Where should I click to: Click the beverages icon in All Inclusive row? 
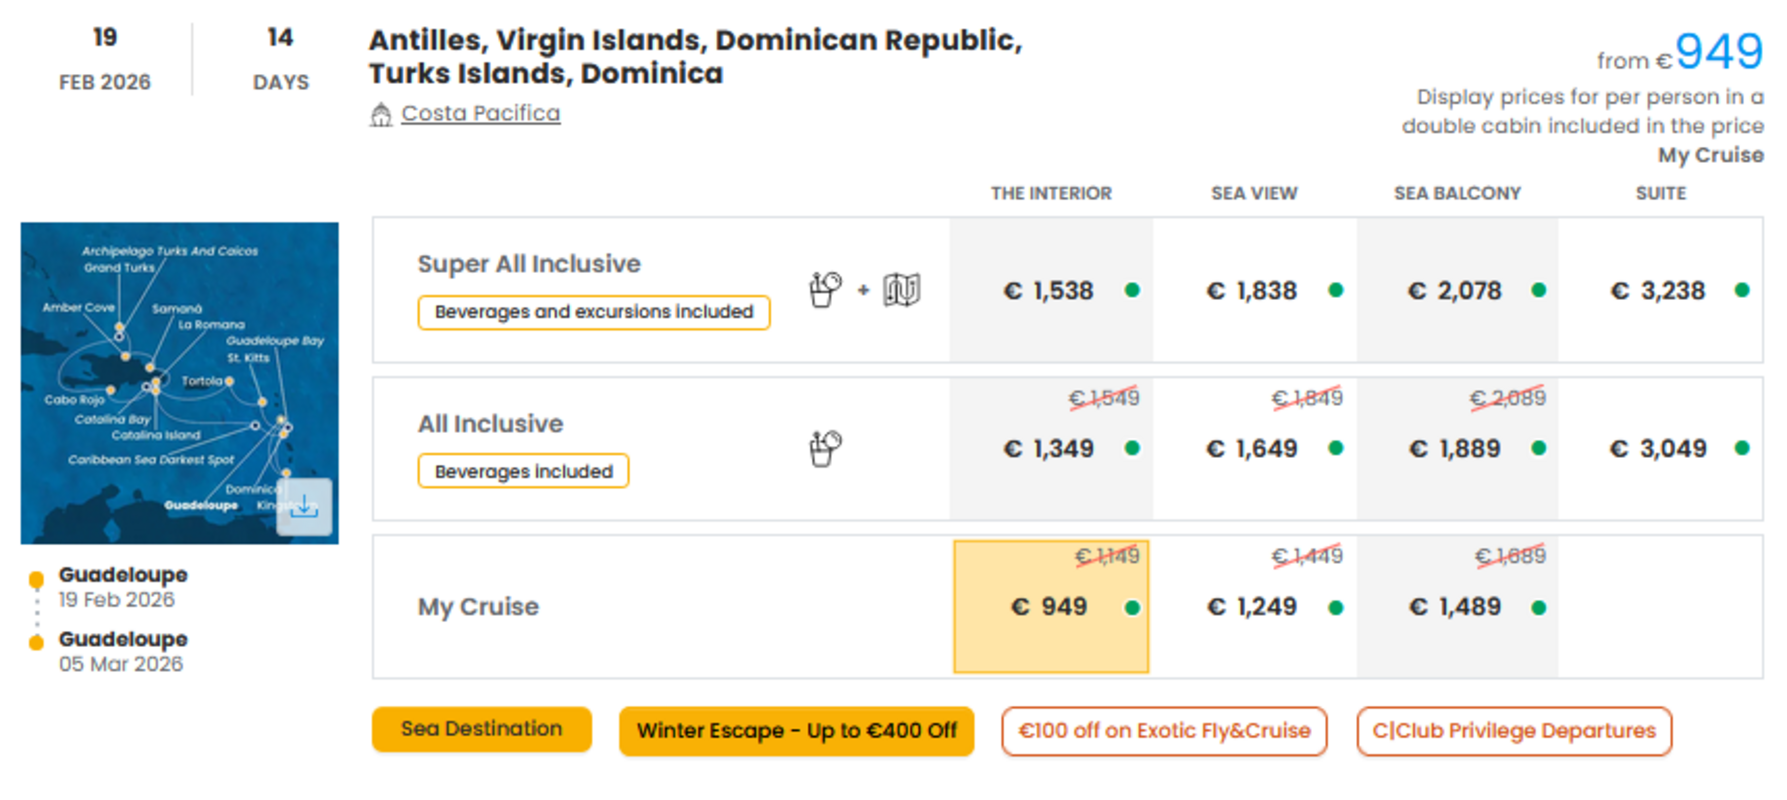(x=825, y=448)
